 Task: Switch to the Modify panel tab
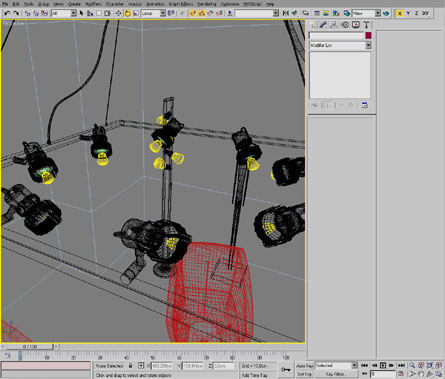tap(323, 25)
